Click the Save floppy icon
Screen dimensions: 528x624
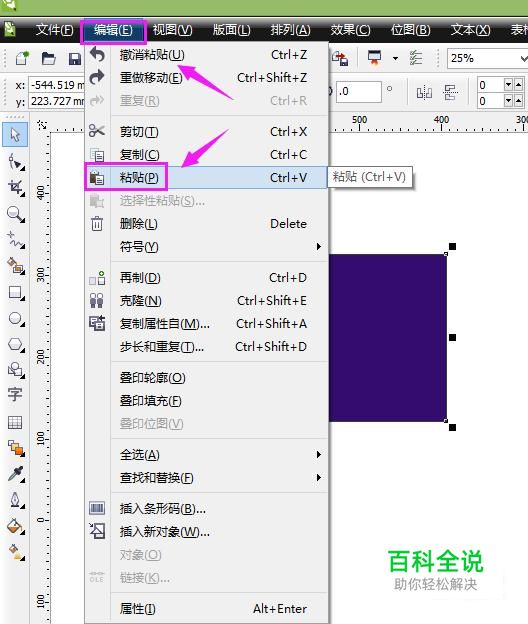tap(75, 59)
